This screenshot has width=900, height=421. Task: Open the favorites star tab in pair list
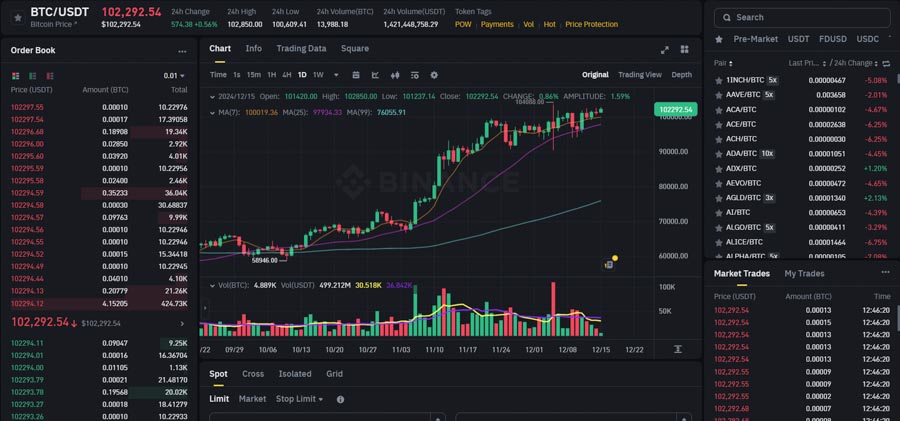click(x=719, y=39)
